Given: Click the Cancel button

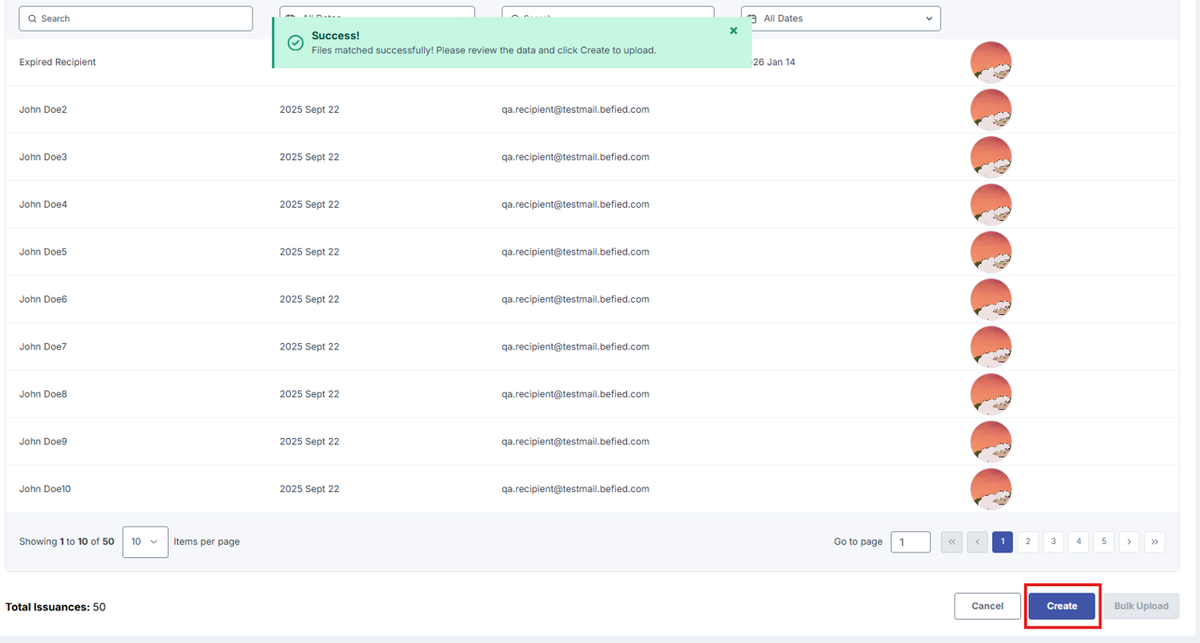Looking at the screenshot, I should 988,606.
